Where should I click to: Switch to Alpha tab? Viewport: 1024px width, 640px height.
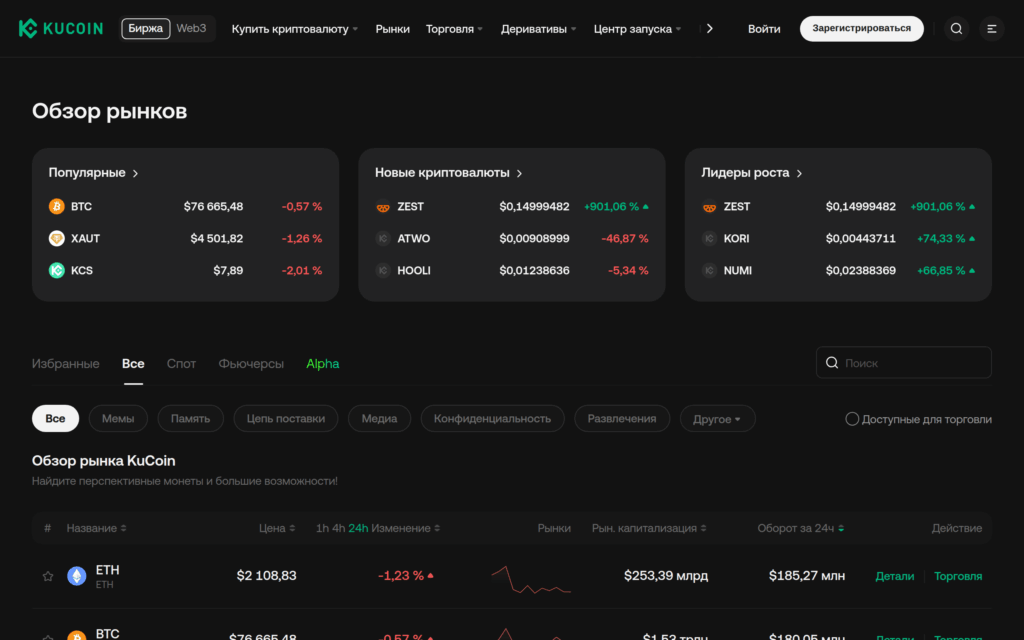tap(323, 364)
